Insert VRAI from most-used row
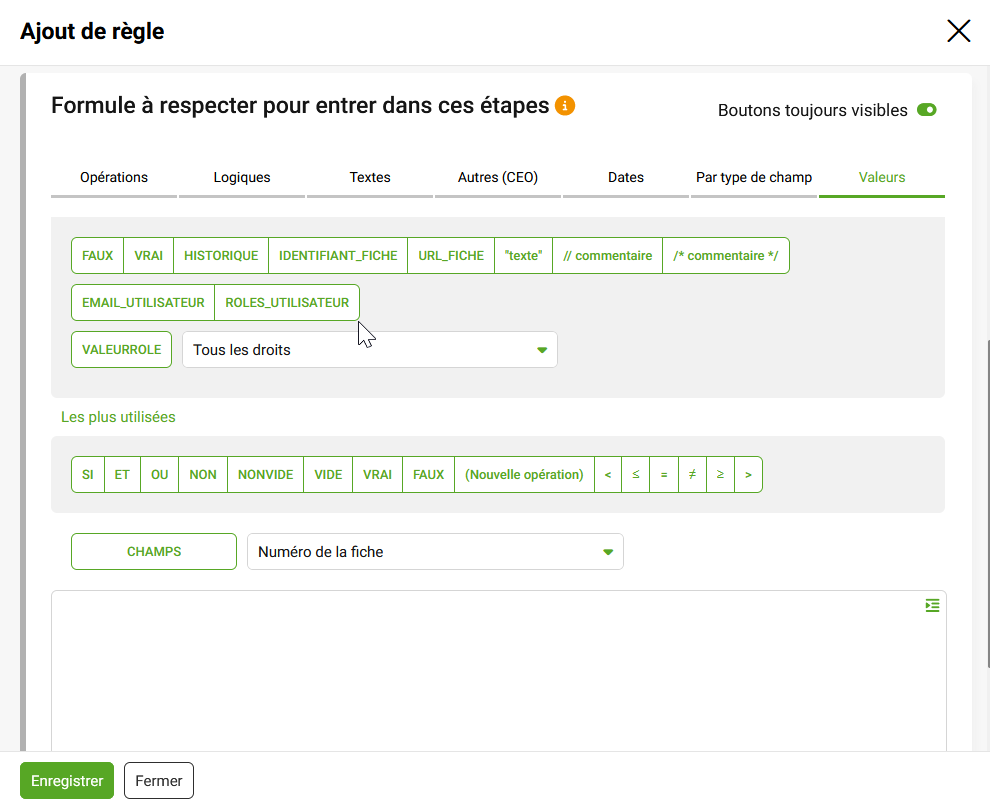Image resolution: width=990 pixels, height=807 pixels. coord(378,475)
